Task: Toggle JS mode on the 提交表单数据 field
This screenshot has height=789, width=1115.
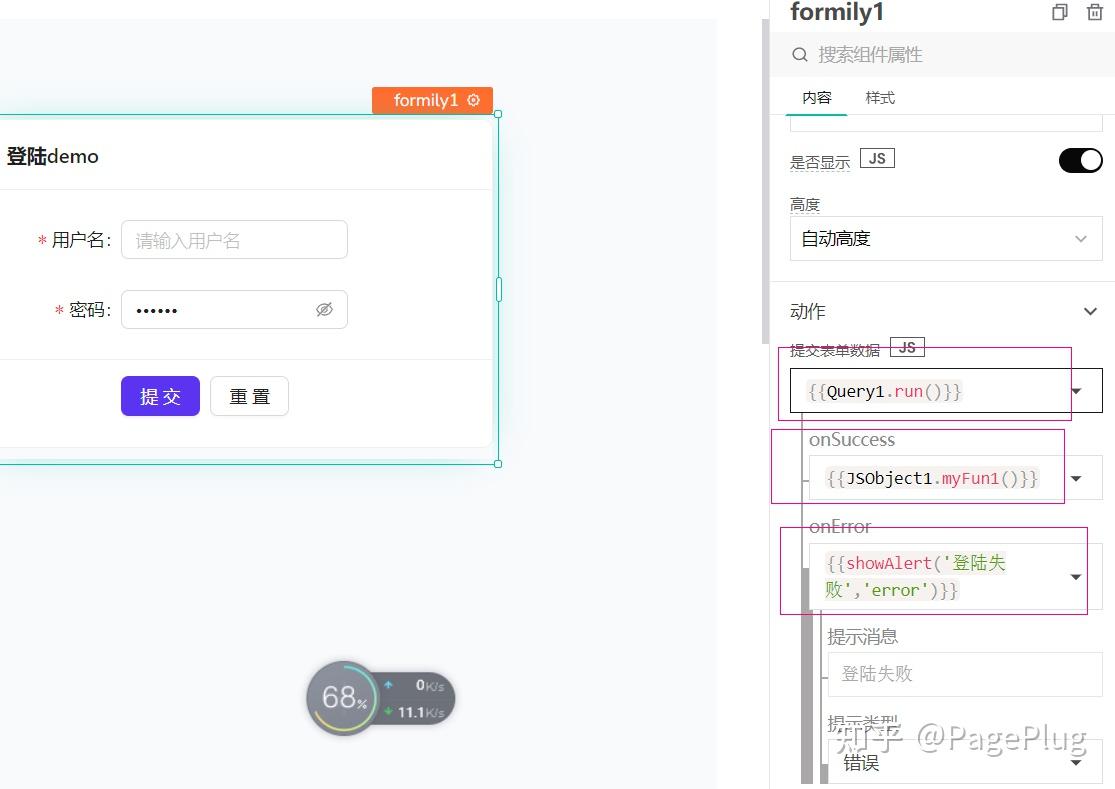Action: pyautogui.click(x=906, y=347)
